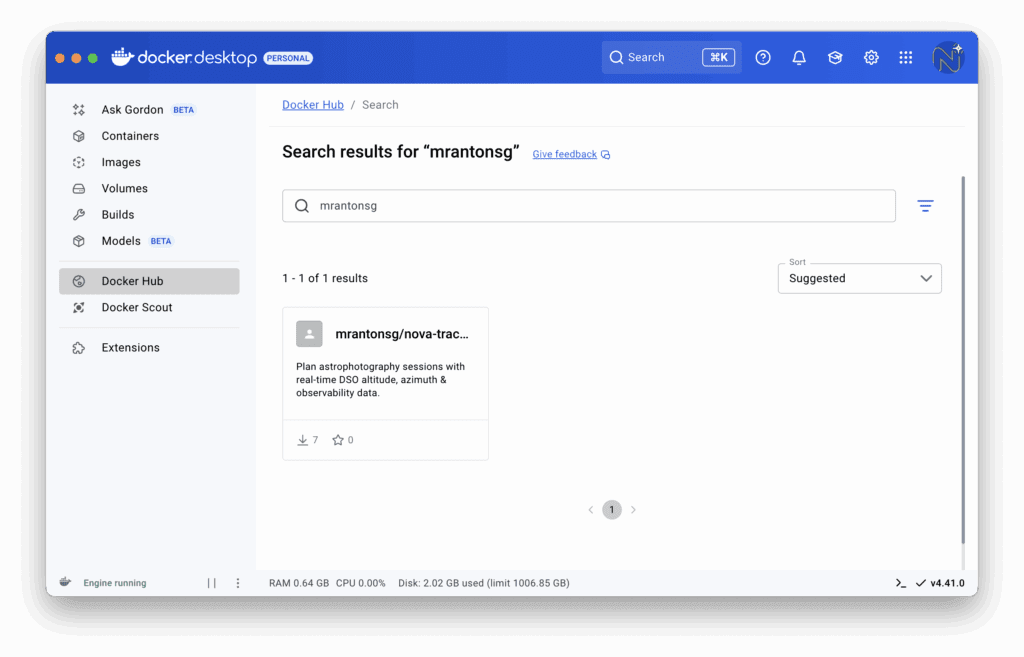
Task: Click the version checkmark icon
Action: 921,583
